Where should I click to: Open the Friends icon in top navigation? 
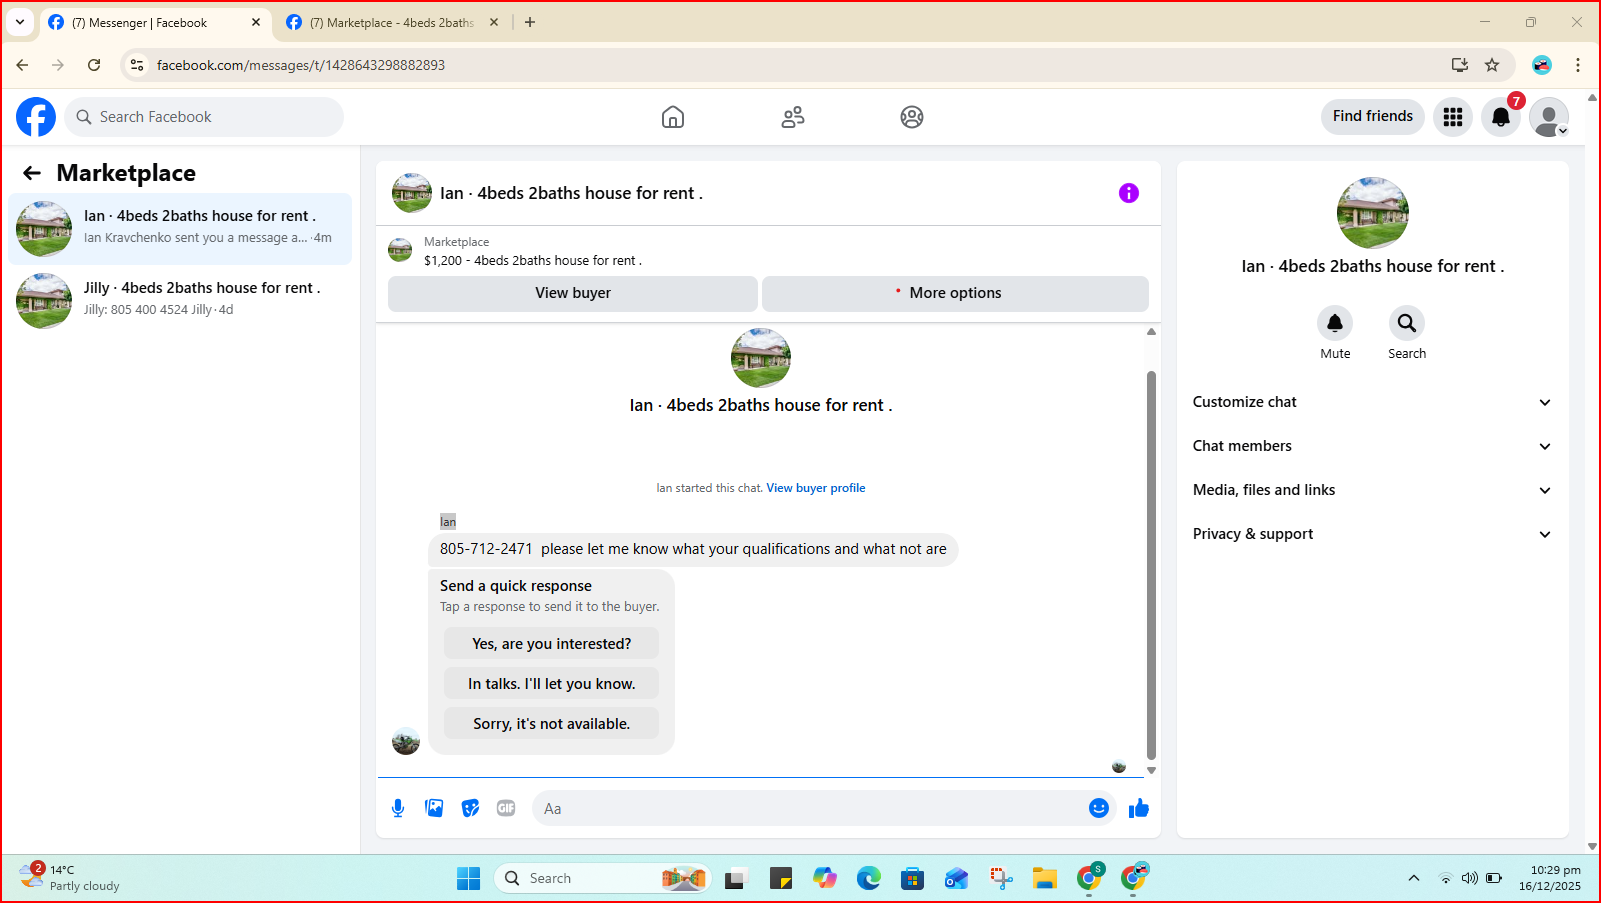[x=793, y=117]
